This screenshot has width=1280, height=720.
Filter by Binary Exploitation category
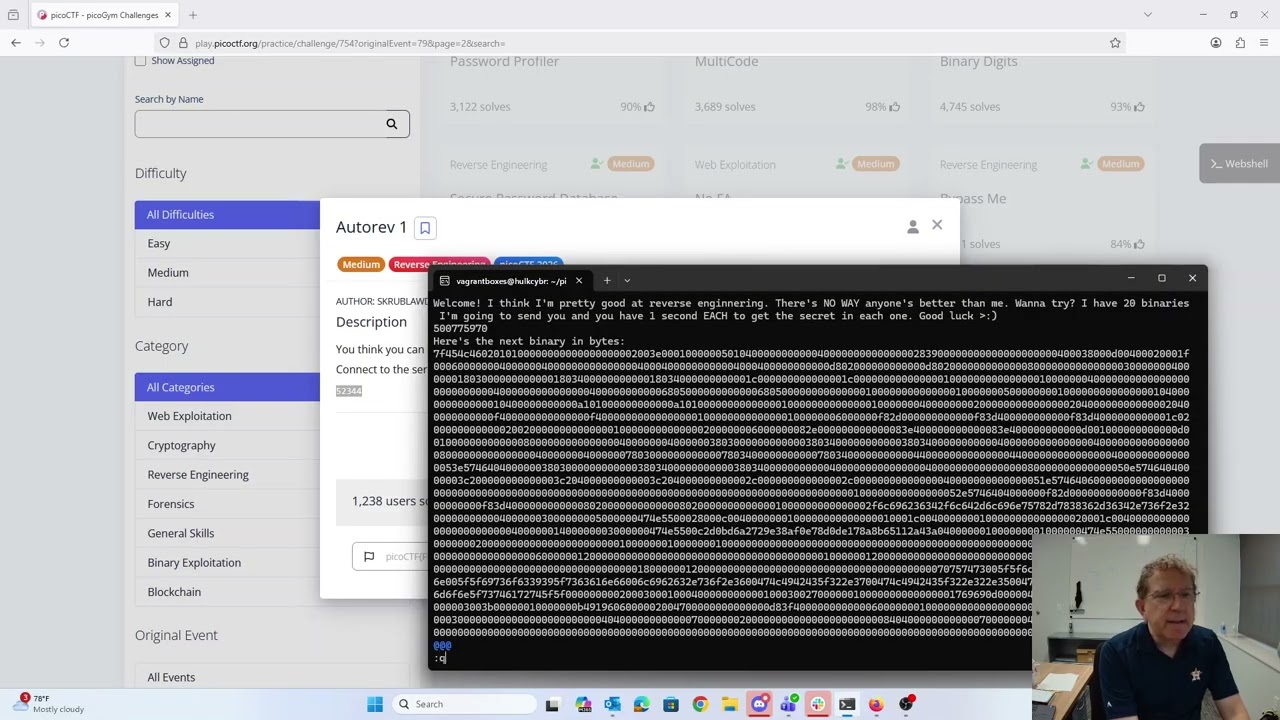click(227, 562)
